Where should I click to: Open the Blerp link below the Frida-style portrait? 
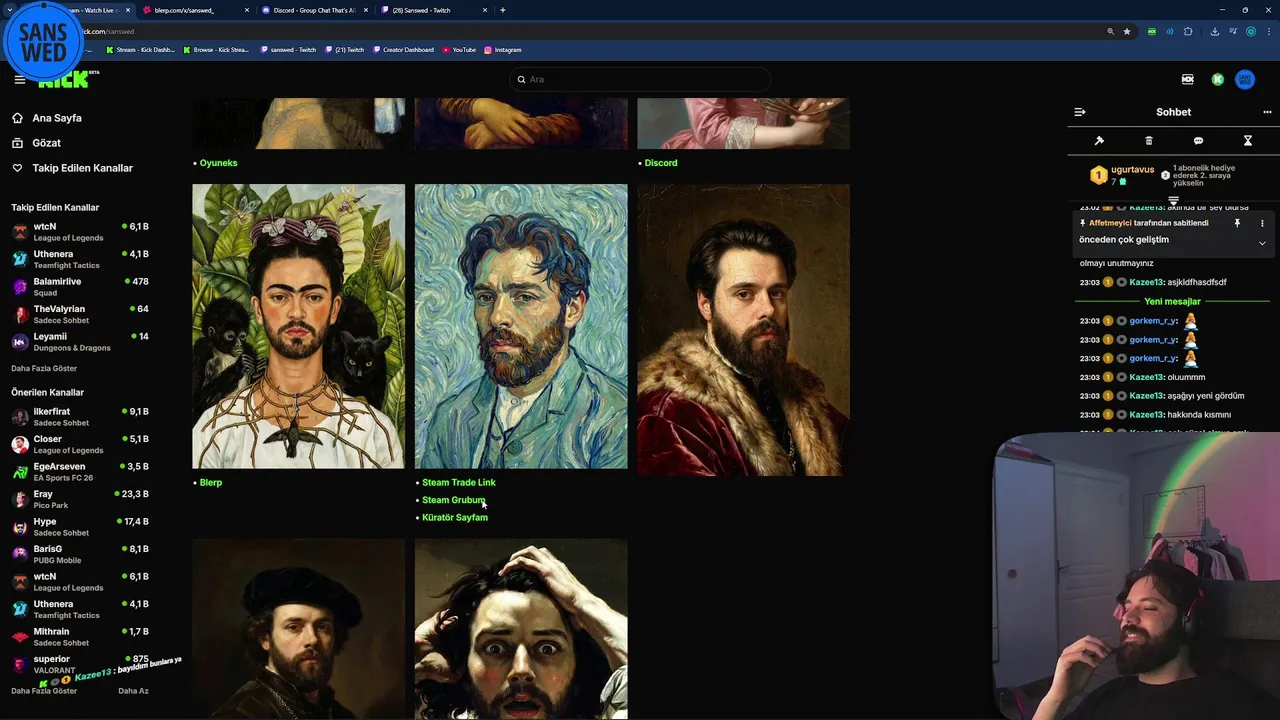click(x=211, y=482)
